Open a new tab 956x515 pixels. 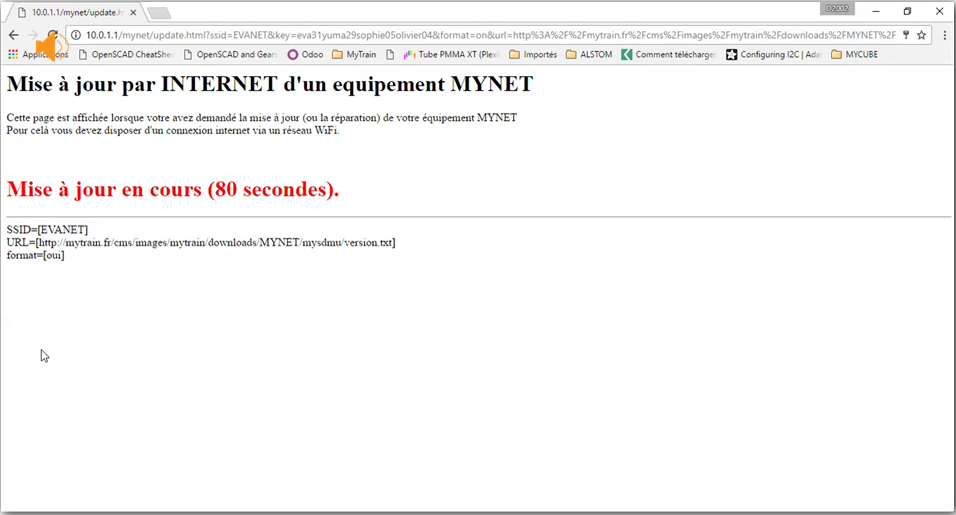[x=159, y=13]
